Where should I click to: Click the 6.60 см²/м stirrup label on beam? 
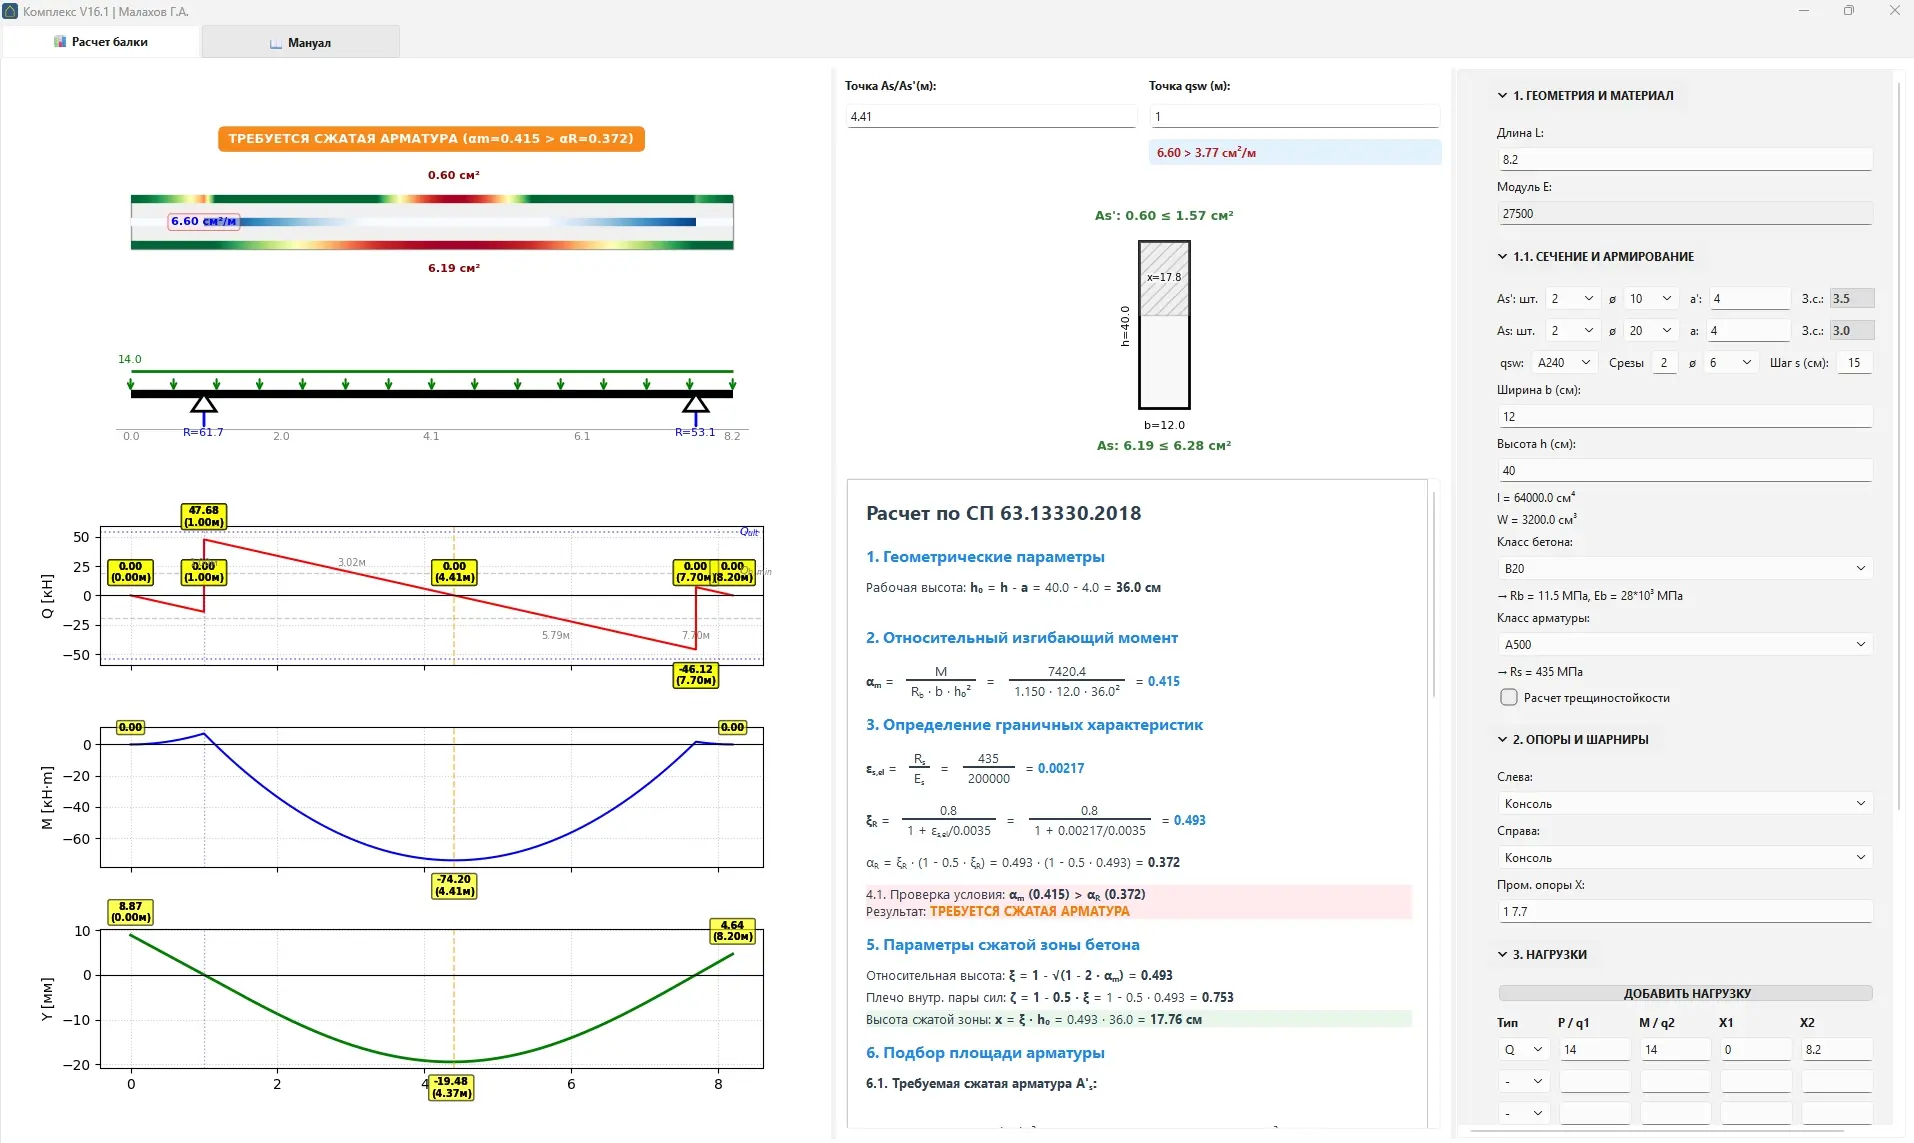[204, 222]
